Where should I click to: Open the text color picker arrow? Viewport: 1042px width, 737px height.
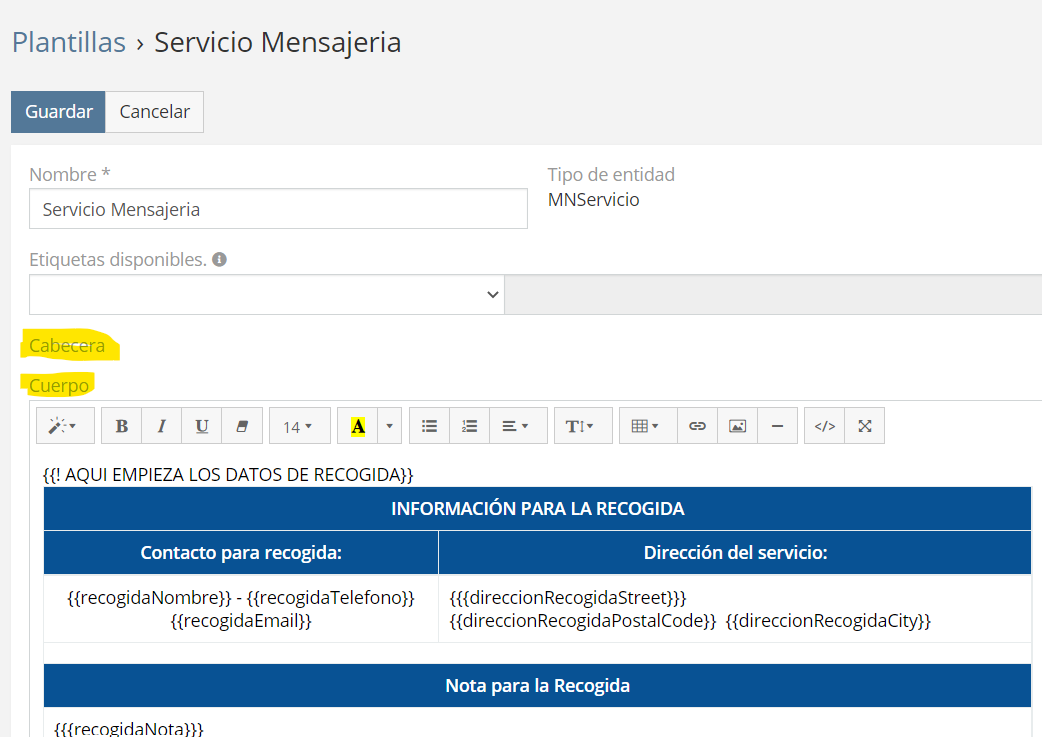[389, 426]
